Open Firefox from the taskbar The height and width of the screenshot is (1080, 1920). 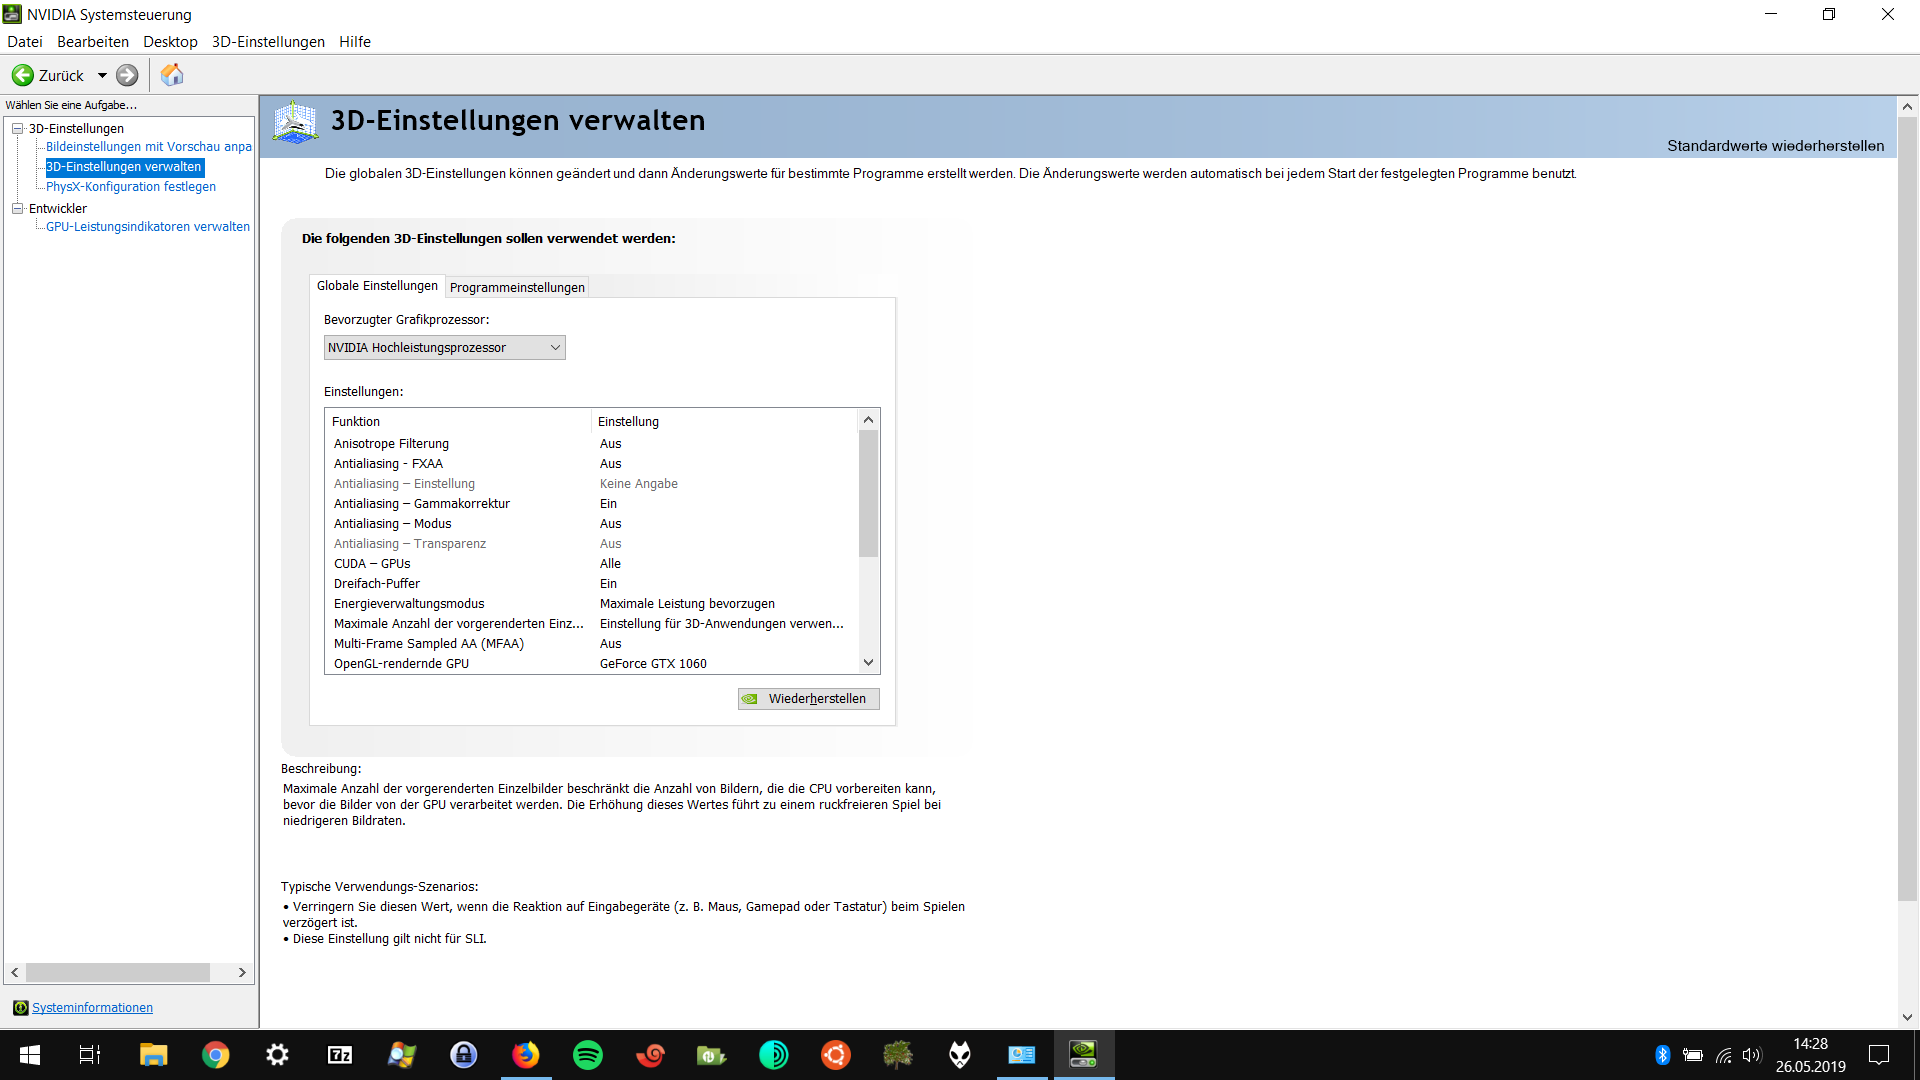pyautogui.click(x=526, y=1055)
